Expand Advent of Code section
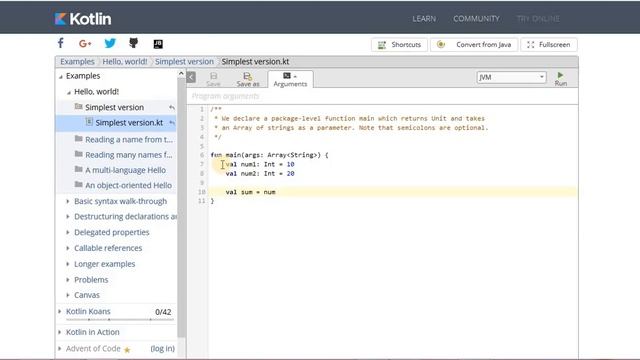Viewport: 640px width, 360px height. 60,349
